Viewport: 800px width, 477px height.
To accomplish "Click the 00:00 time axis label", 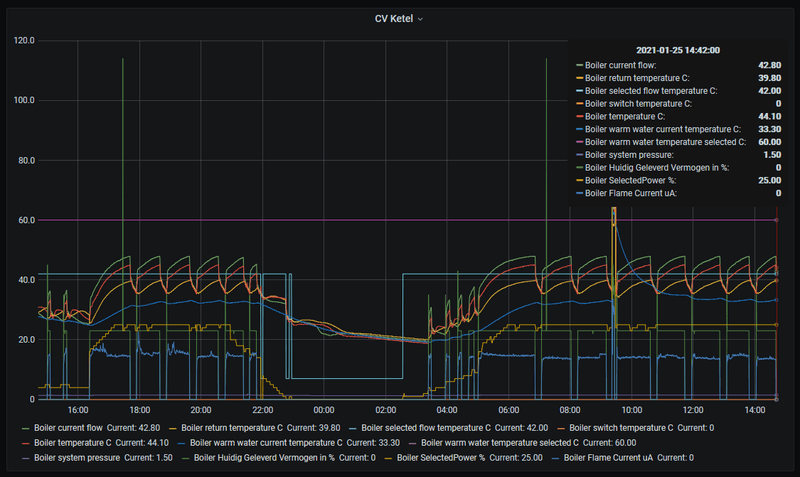I will (324, 410).
